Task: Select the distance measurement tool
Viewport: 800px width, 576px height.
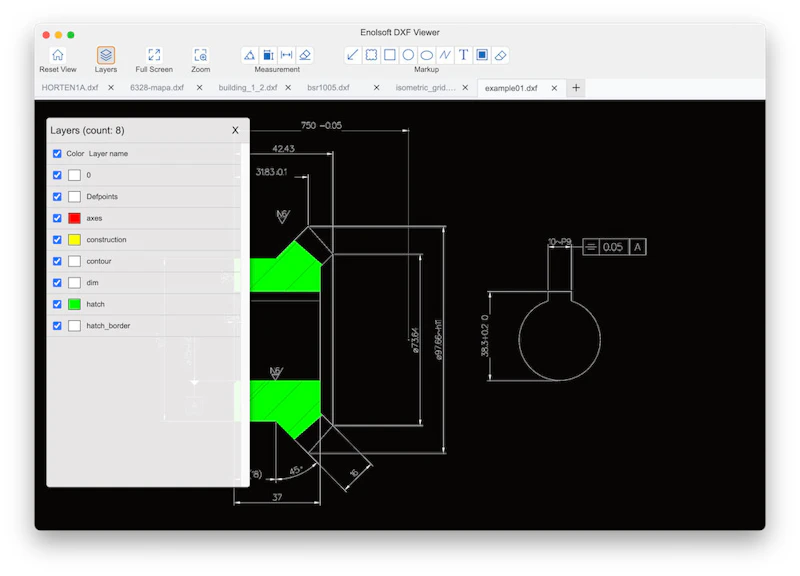Action: pos(285,55)
